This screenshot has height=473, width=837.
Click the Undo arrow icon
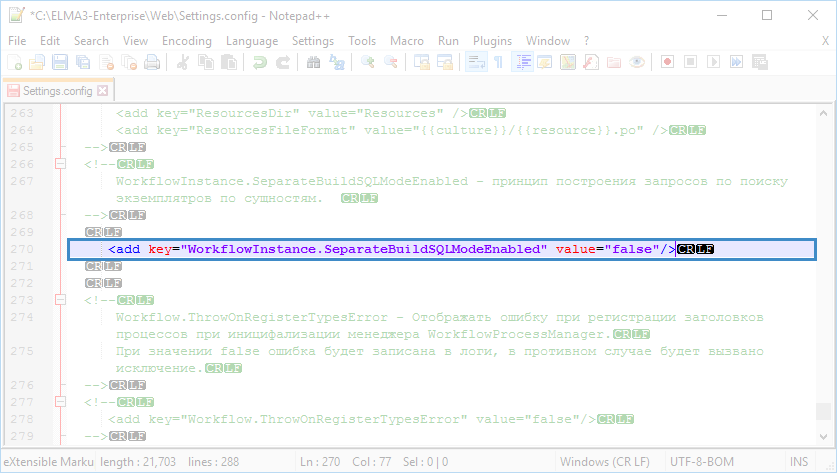click(x=260, y=62)
